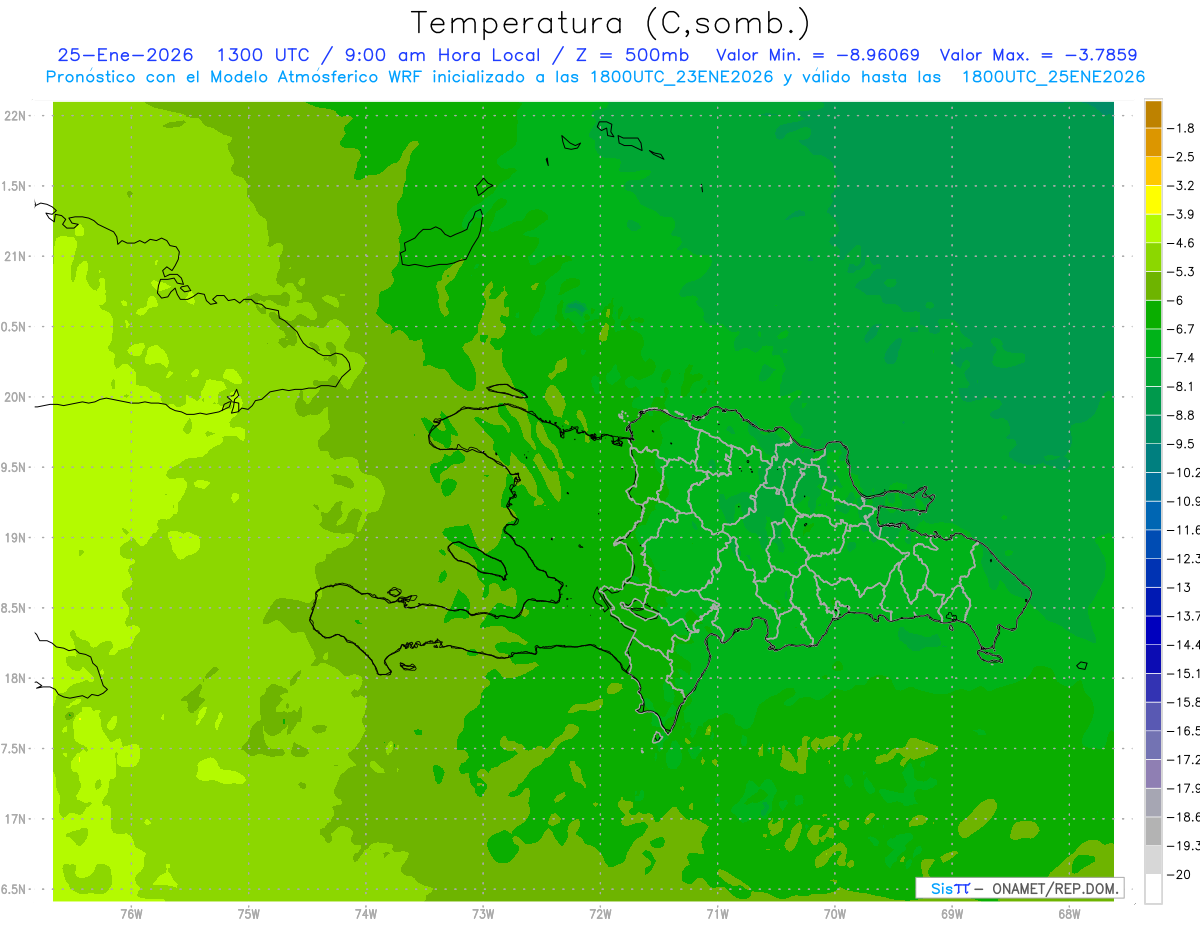Click the '69W' longitude label
The height and width of the screenshot is (927, 1200).
point(952,914)
